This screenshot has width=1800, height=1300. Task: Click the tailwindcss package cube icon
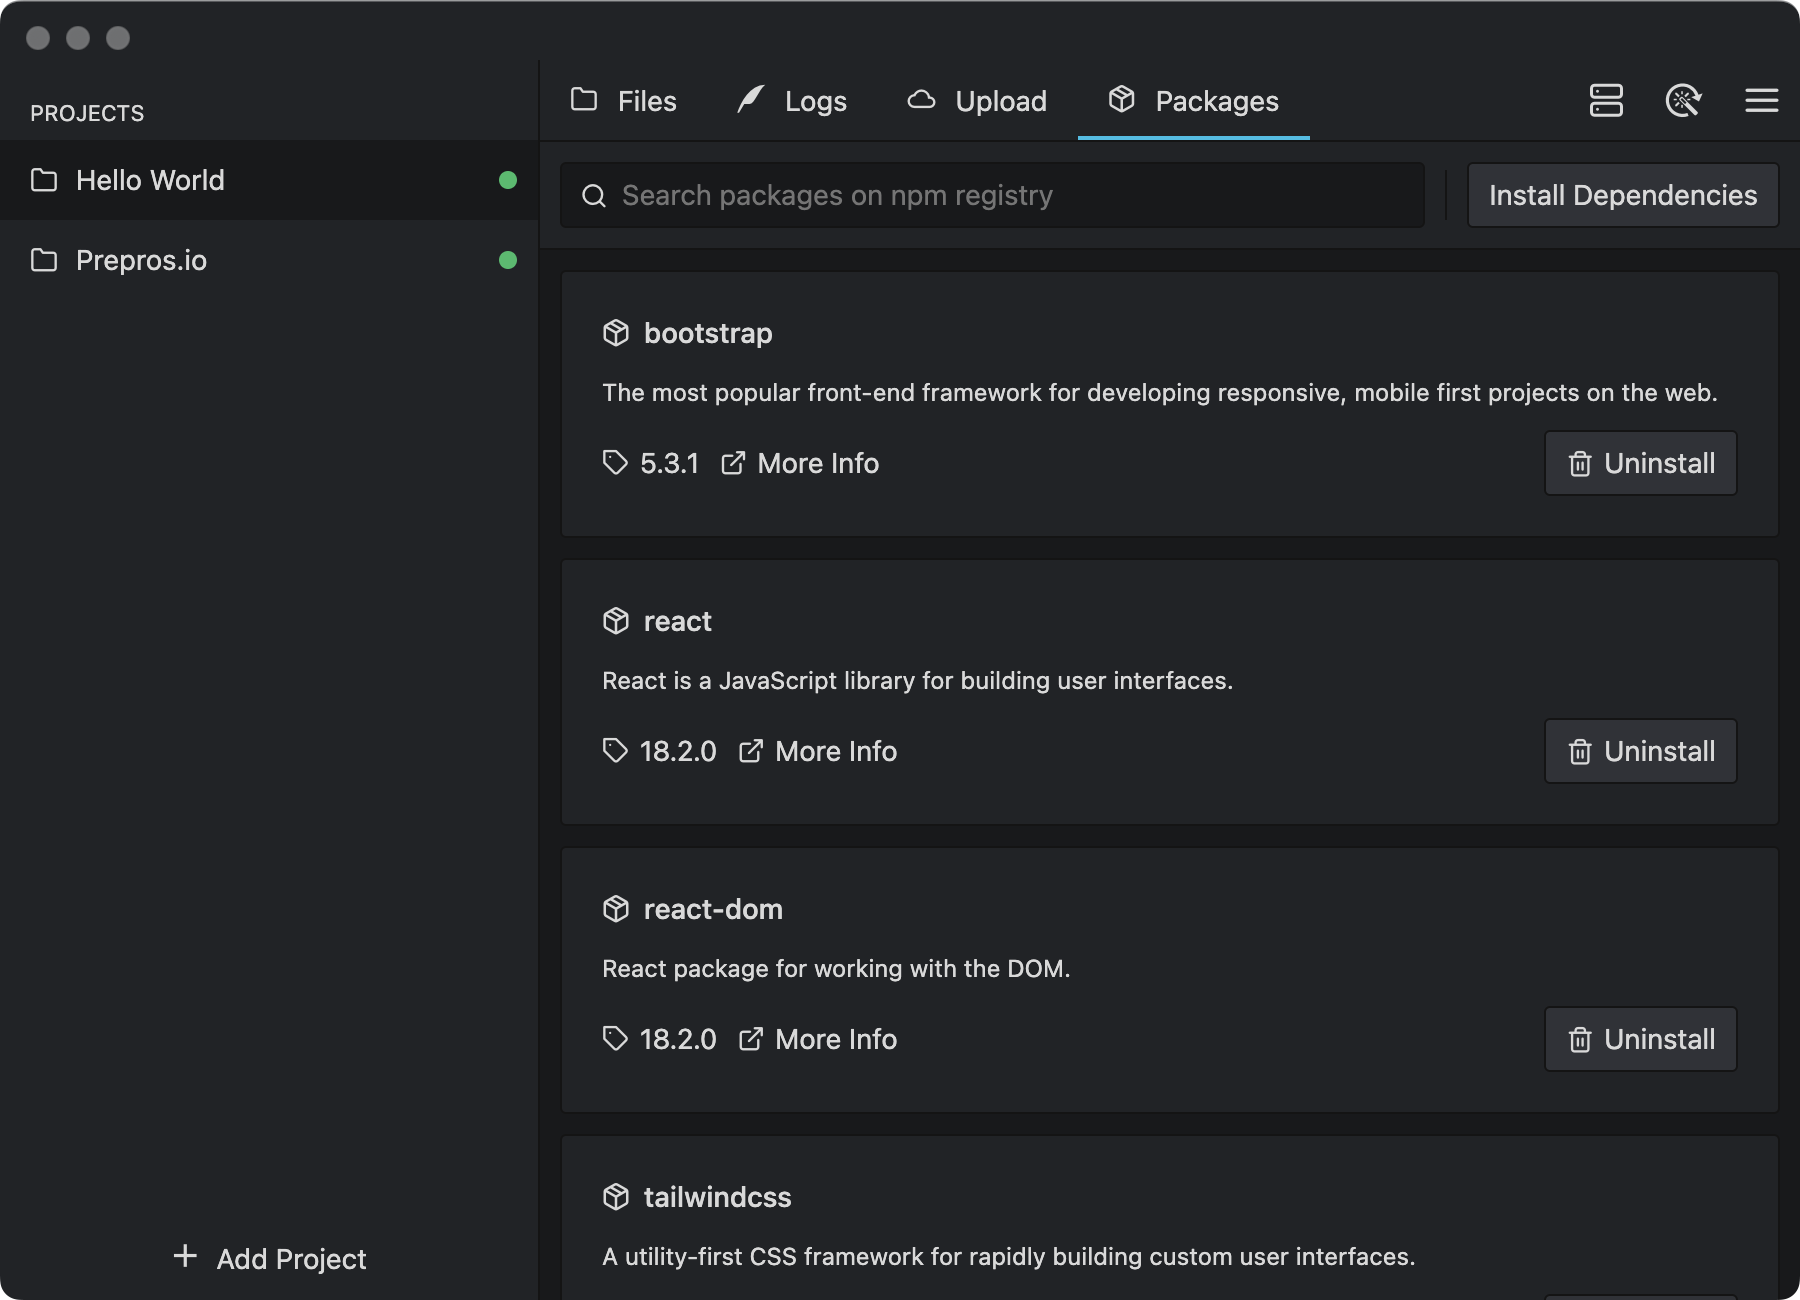(x=616, y=1197)
